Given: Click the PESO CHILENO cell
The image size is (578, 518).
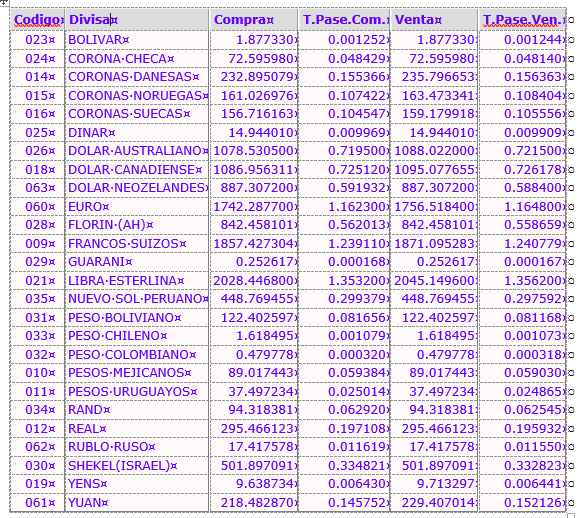Looking at the screenshot, I should (x=137, y=336).
